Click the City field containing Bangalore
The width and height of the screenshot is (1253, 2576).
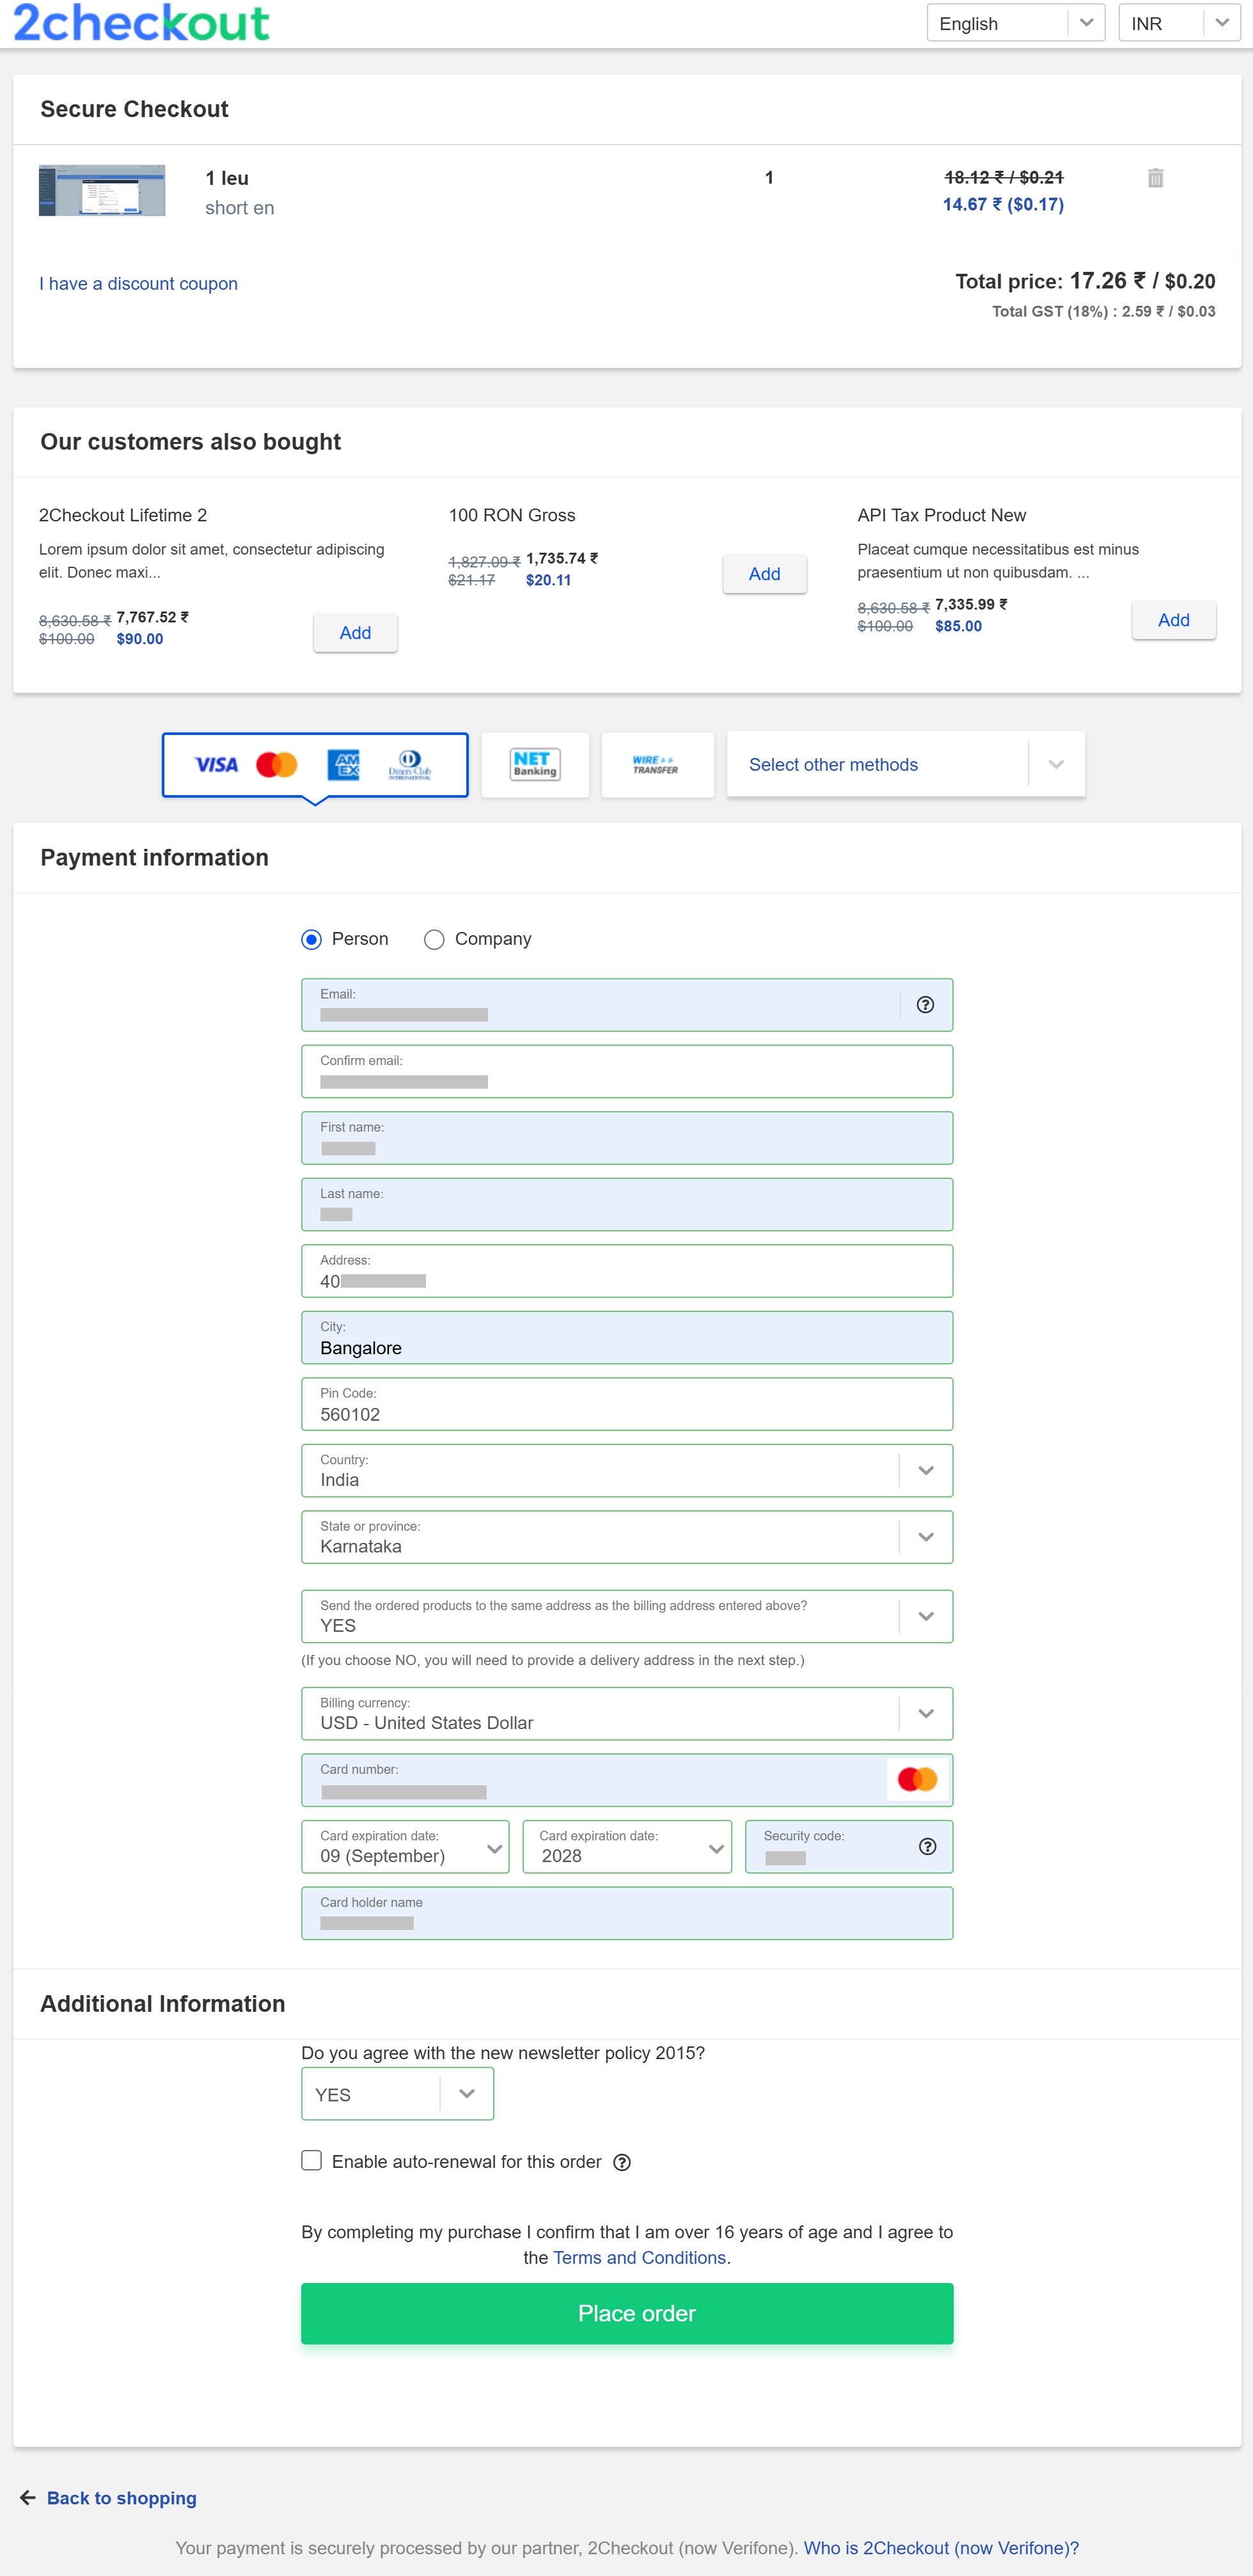627,1338
